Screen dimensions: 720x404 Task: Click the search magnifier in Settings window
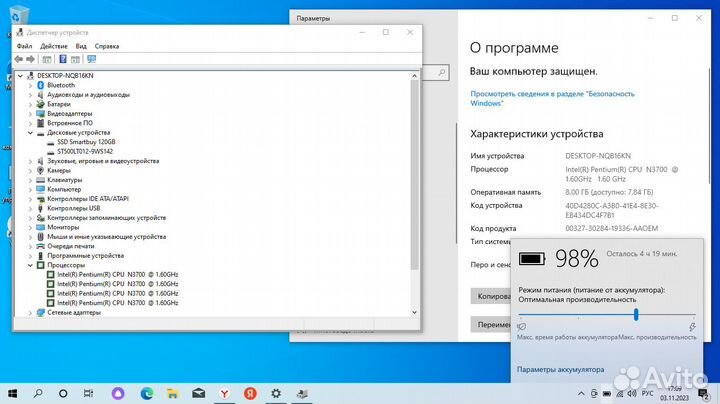pyautogui.click(x=441, y=73)
